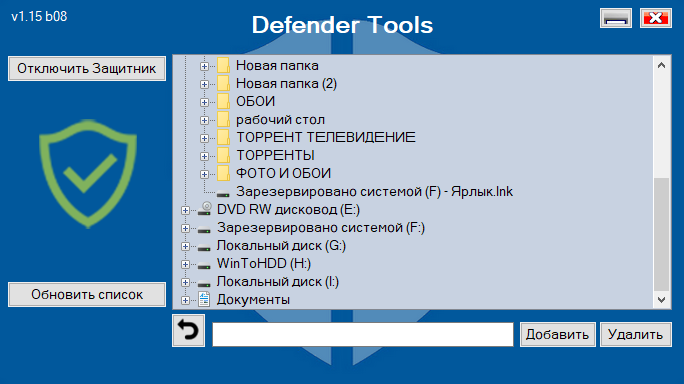684x384 pixels.
Task: Expand Локальный диск (I:) node
Action: (x=185, y=282)
